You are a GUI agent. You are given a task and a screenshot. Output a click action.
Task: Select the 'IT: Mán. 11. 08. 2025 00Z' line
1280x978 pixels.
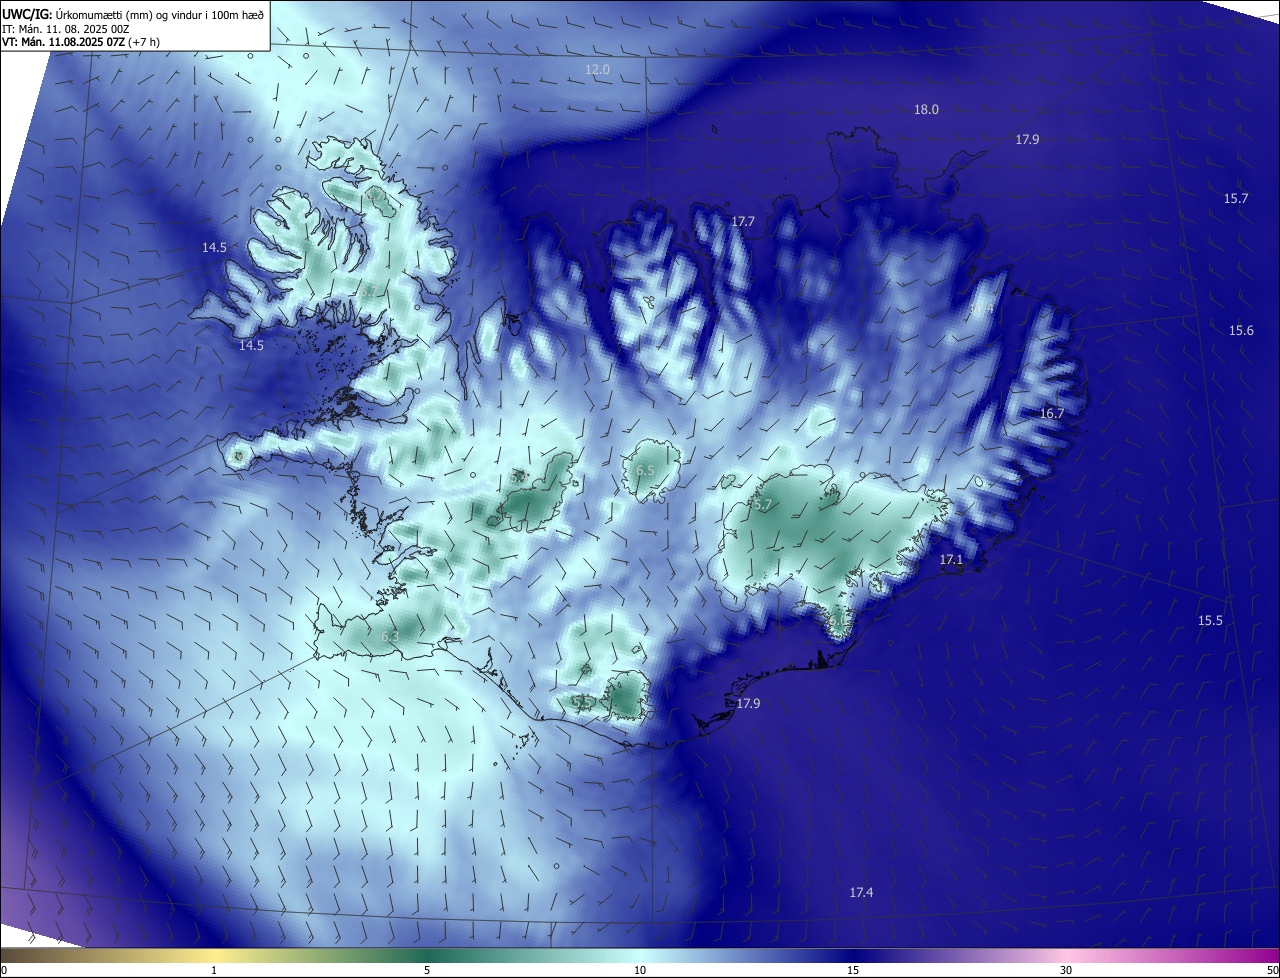(65, 28)
